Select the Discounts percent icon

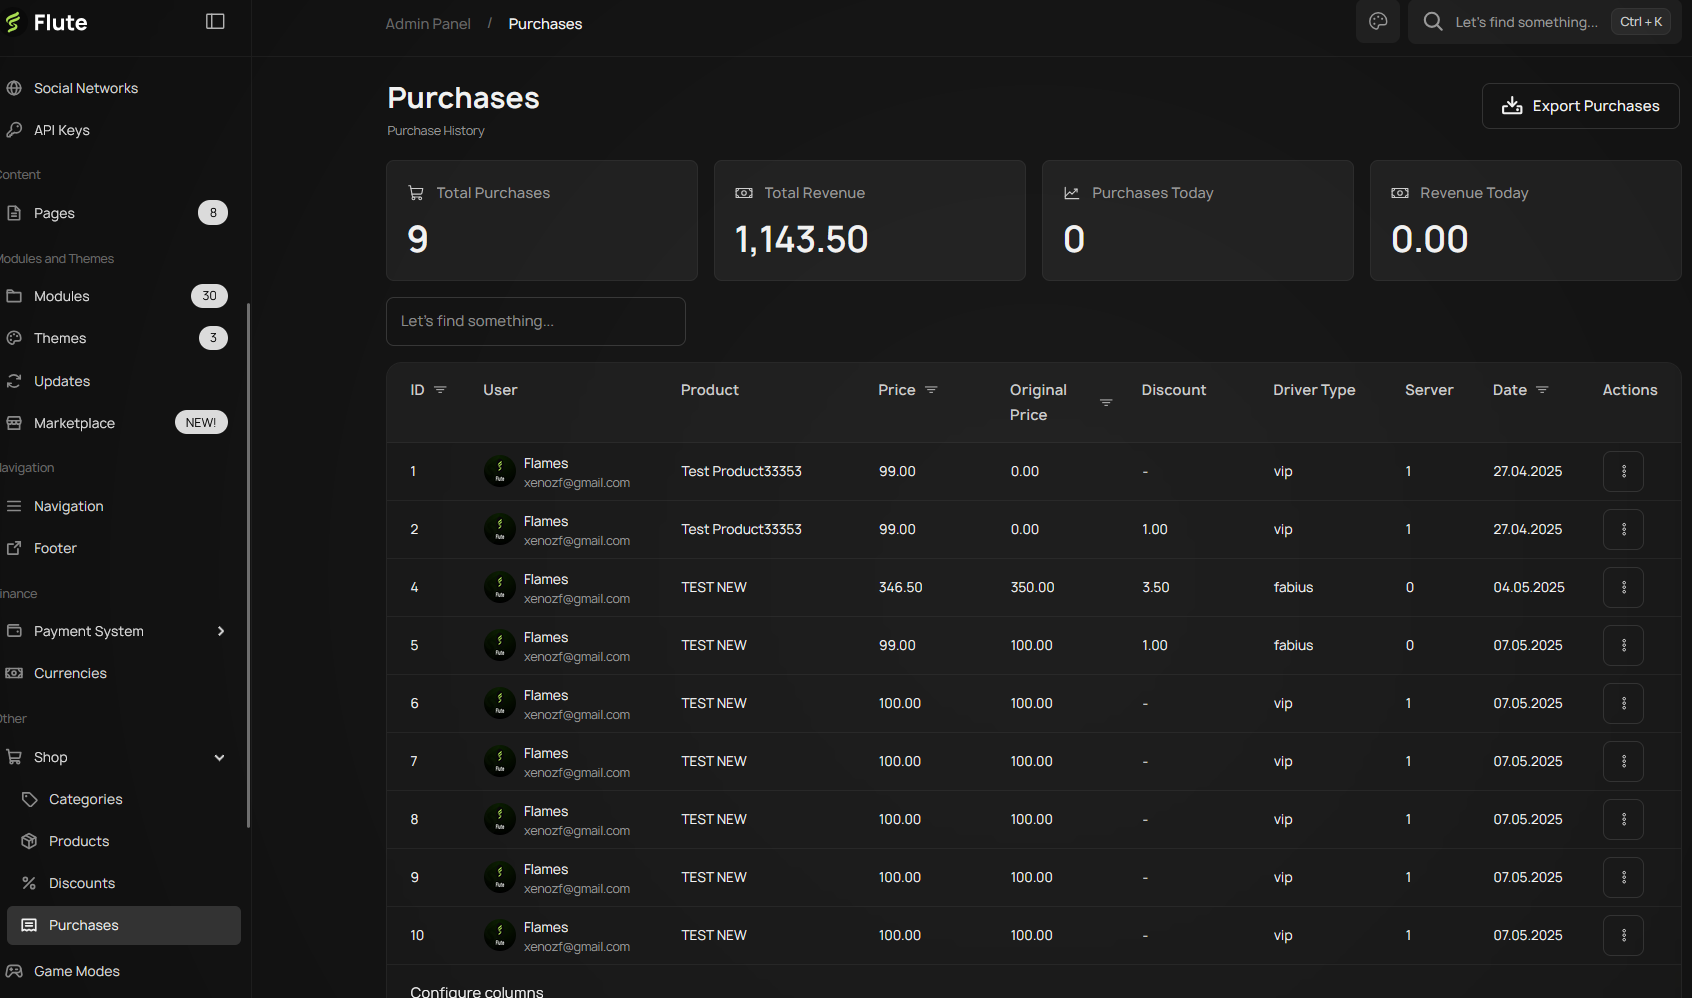(28, 882)
